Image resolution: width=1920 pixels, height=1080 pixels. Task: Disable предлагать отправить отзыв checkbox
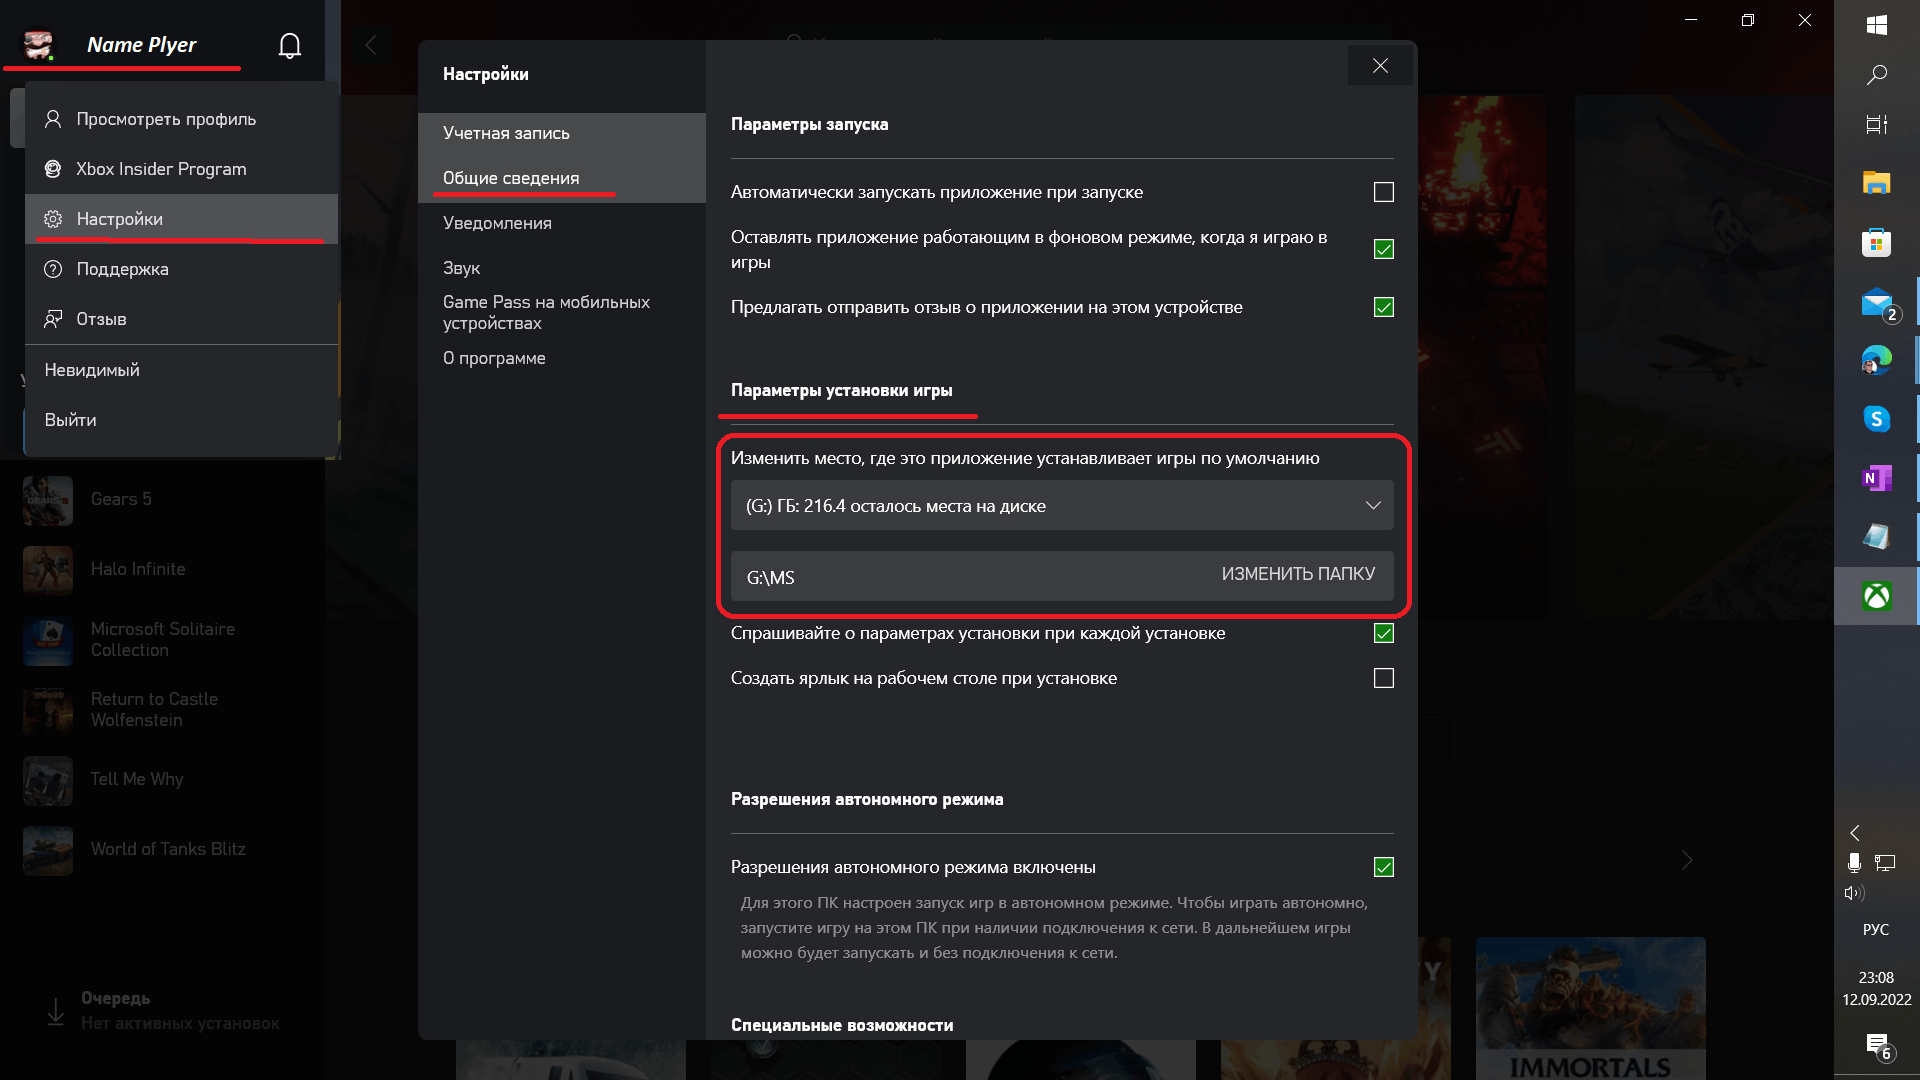coord(1383,306)
